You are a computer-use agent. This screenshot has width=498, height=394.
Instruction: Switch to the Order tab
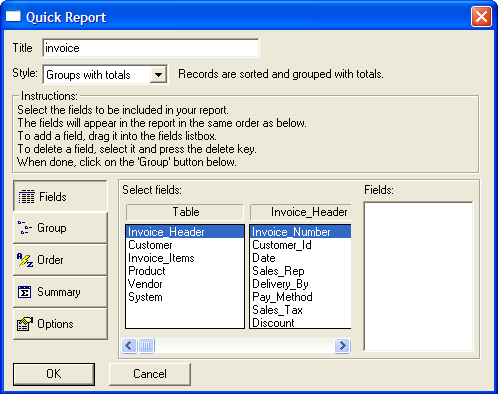(60, 260)
